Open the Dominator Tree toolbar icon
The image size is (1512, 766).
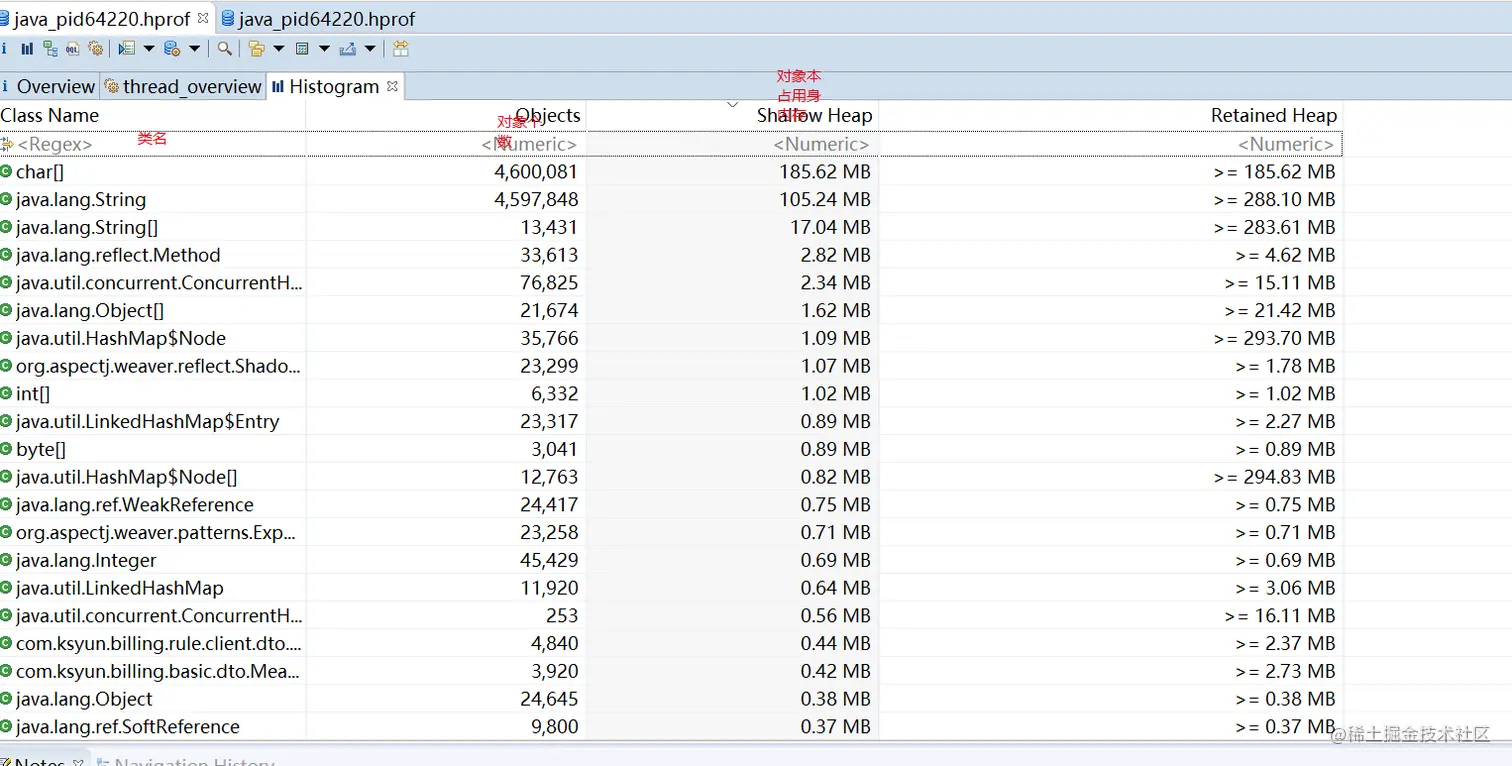[x=50, y=48]
